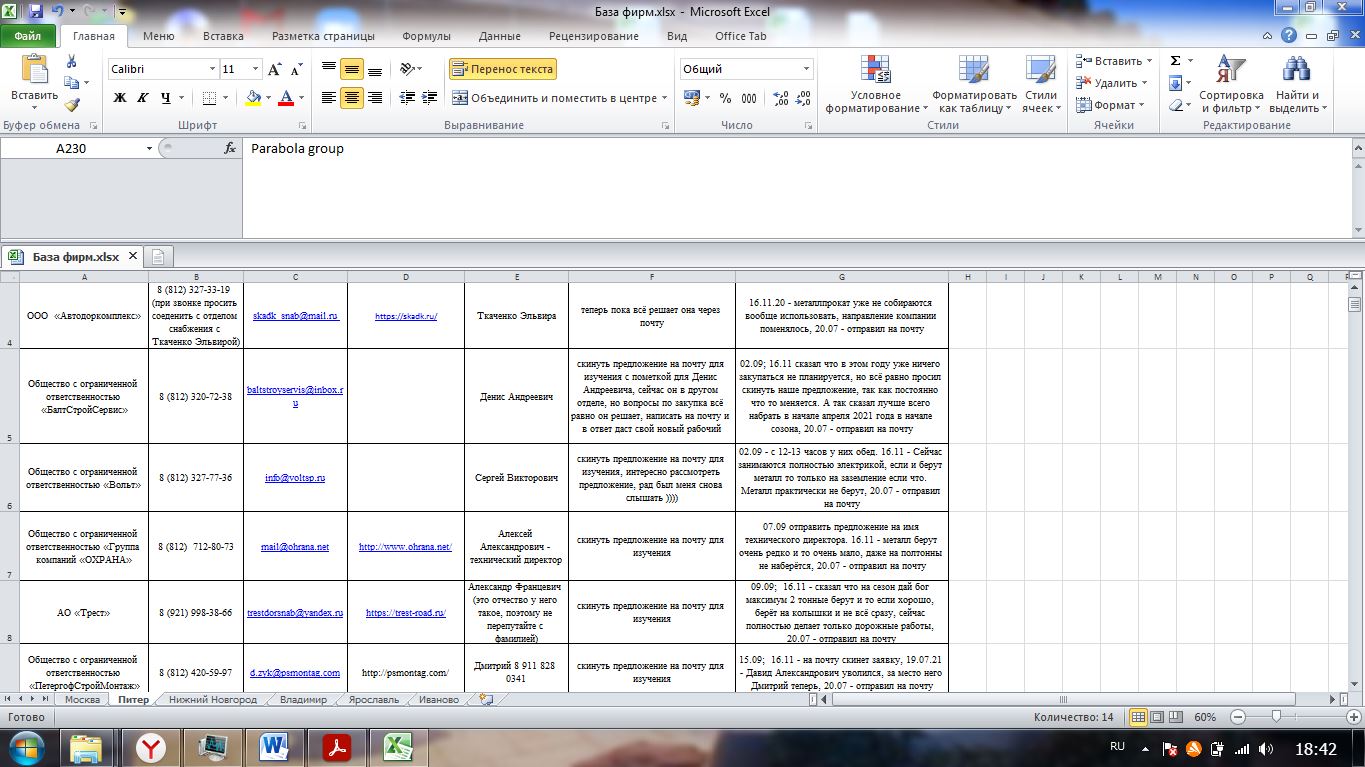Expand Объединить и поместить в центре arrow
The height and width of the screenshot is (767, 1365).
tap(665, 98)
